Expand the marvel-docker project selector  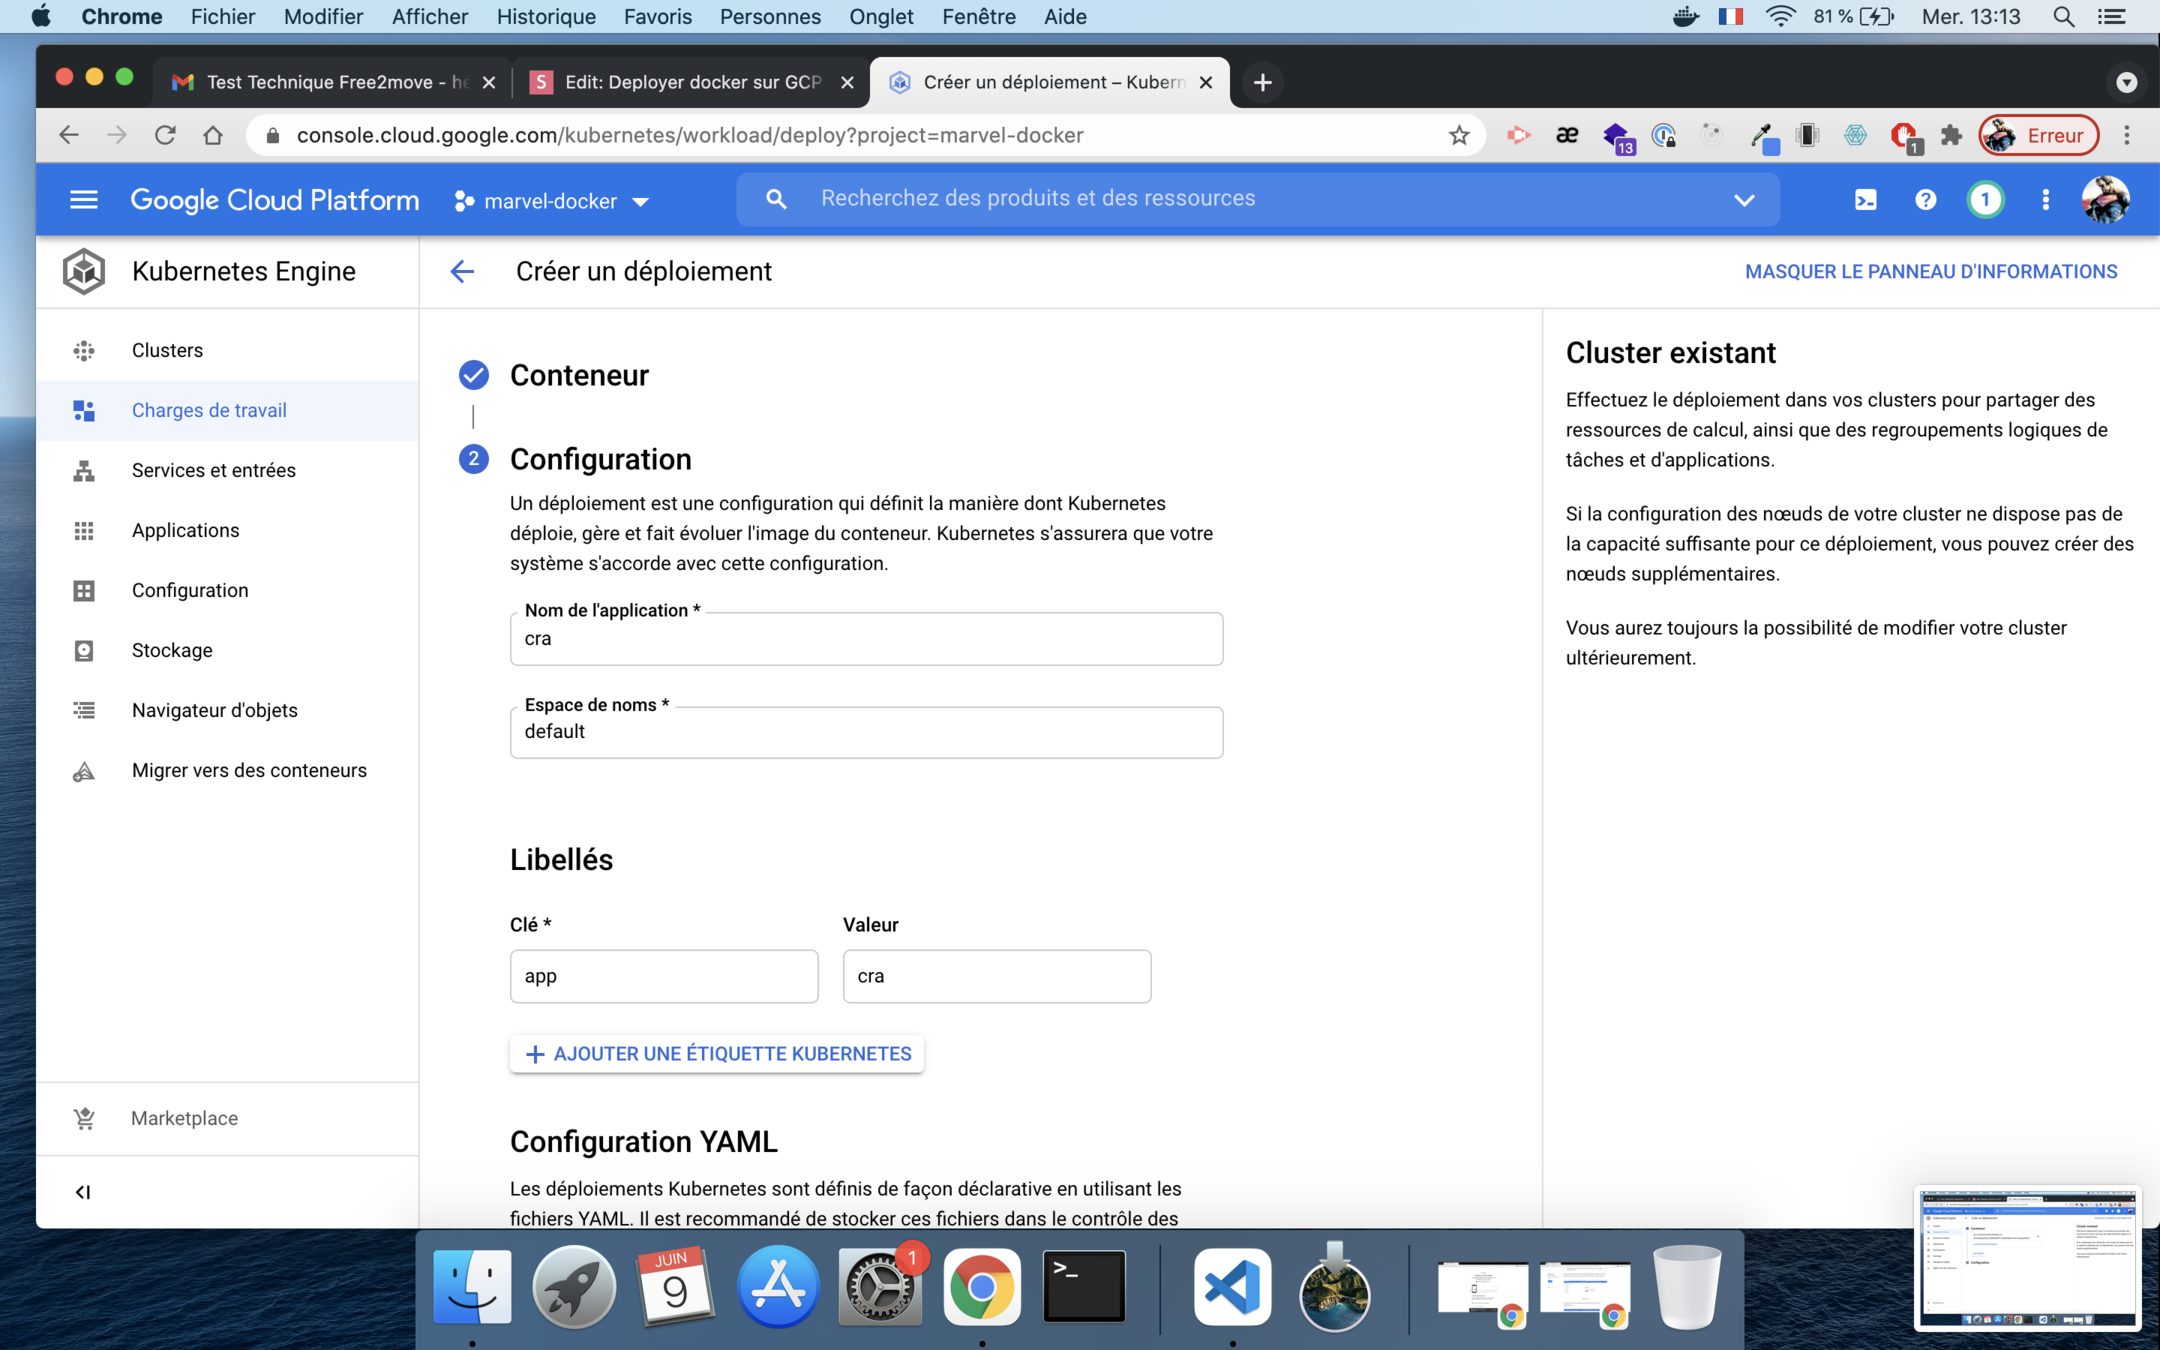(x=552, y=201)
